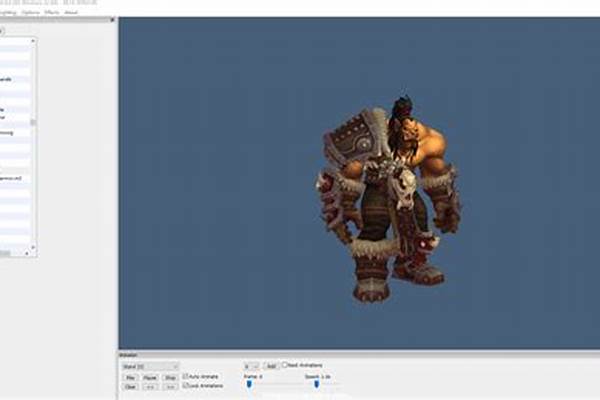600x400 pixels.
Task: Click the file list scroll up arrow
Action: click(x=33, y=41)
